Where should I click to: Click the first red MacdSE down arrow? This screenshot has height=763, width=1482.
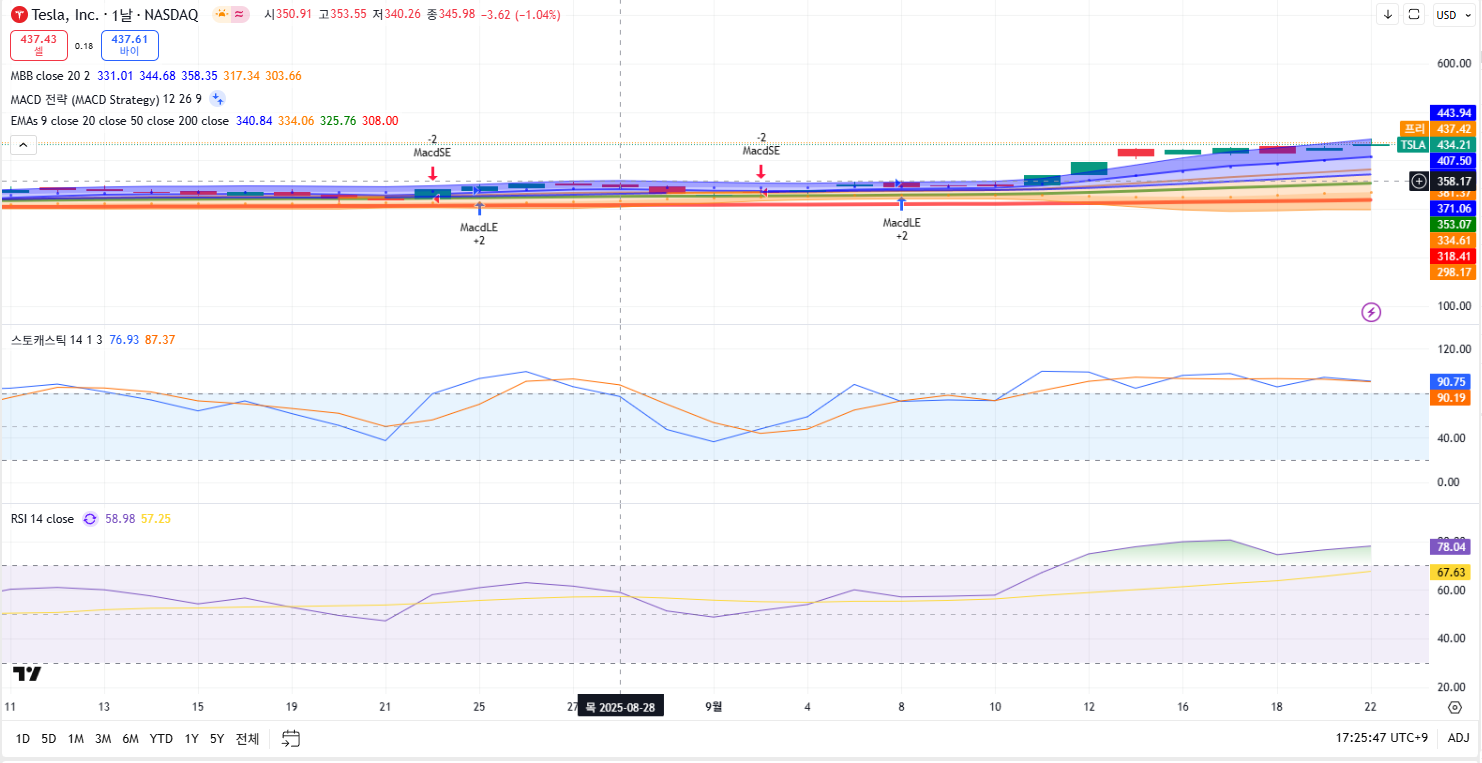pos(432,173)
